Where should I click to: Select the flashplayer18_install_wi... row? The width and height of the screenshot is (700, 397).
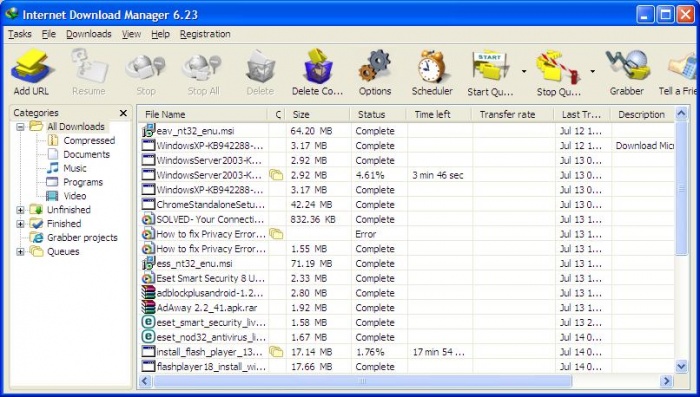tap(406, 367)
